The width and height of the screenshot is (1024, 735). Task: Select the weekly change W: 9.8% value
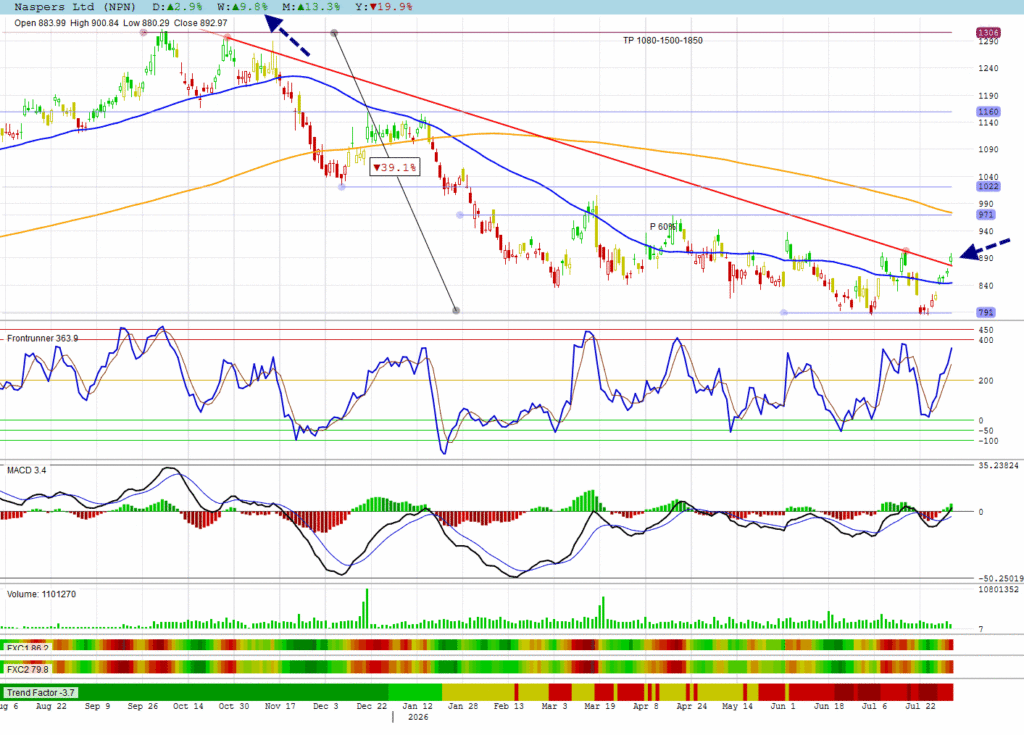pyautogui.click(x=242, y=7)
